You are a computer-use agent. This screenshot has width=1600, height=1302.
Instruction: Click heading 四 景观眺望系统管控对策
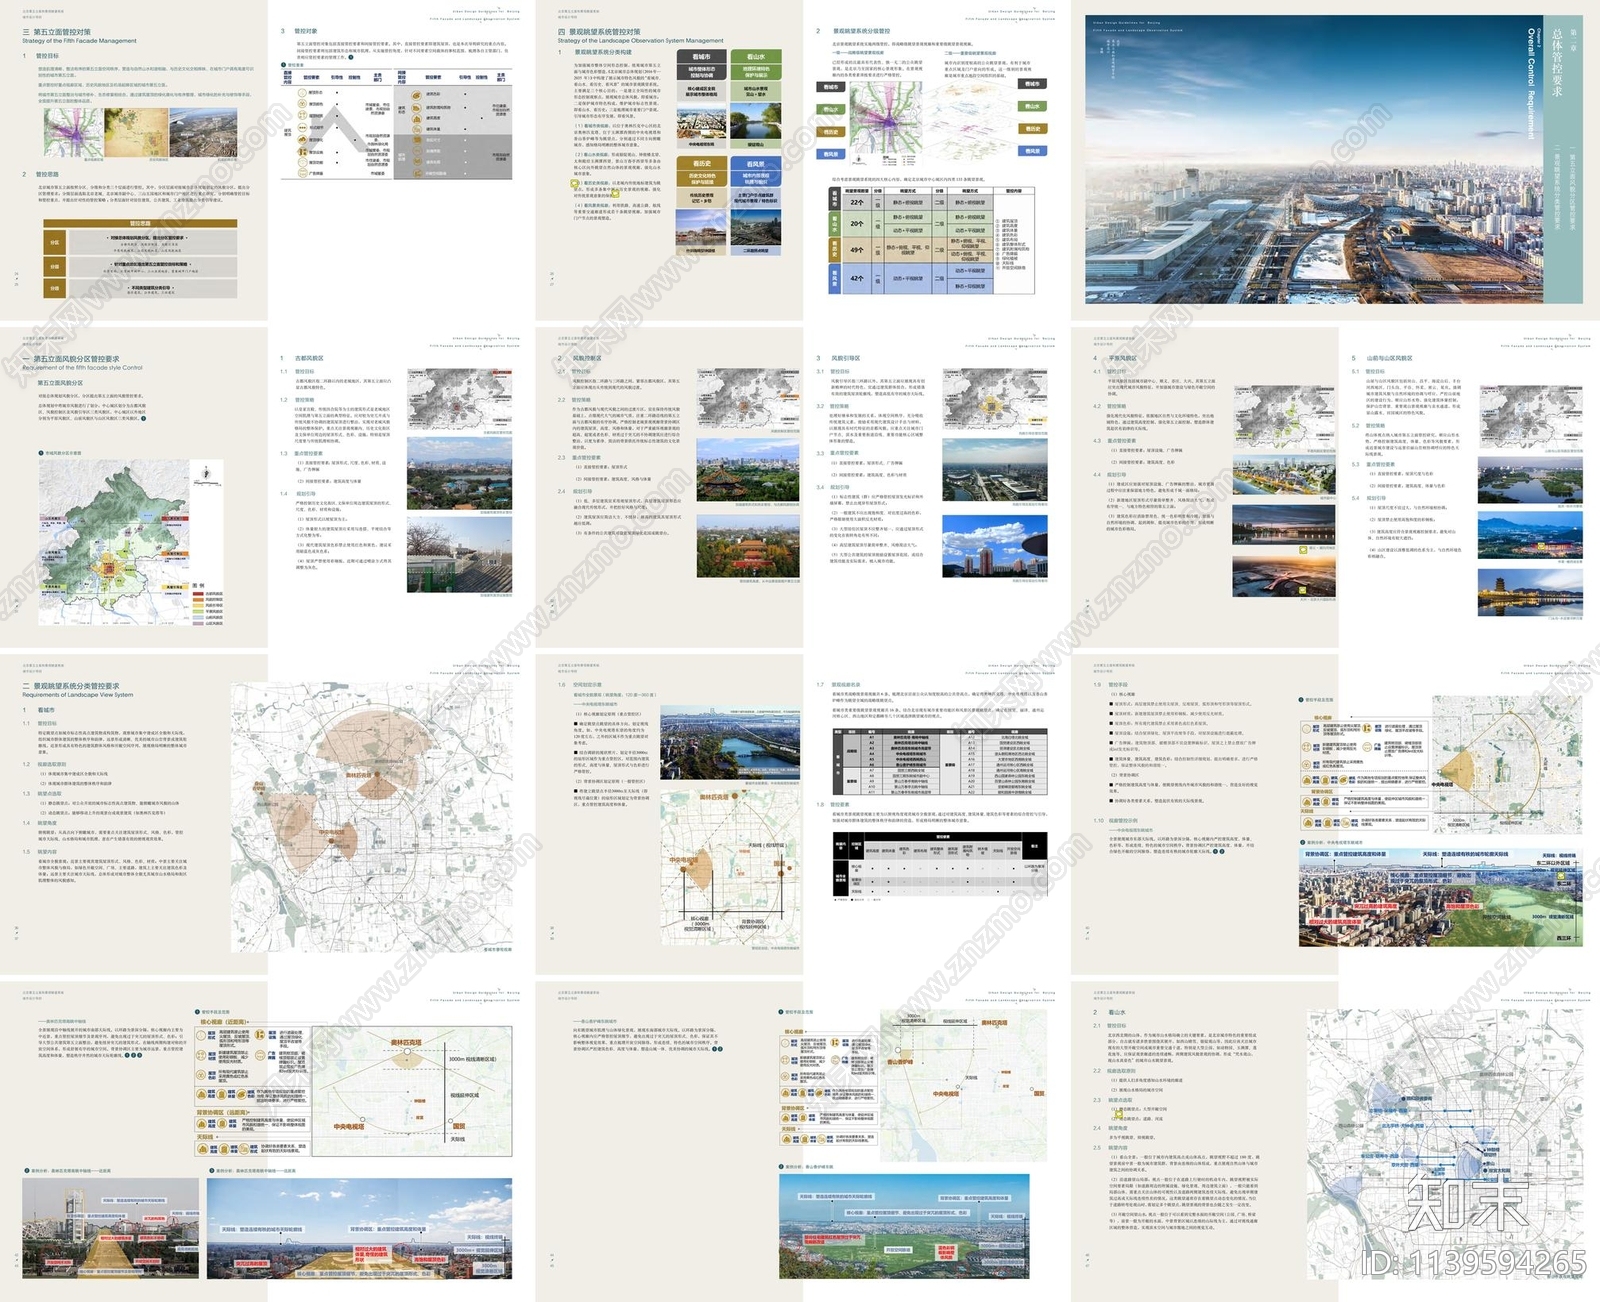coord(599,32)
